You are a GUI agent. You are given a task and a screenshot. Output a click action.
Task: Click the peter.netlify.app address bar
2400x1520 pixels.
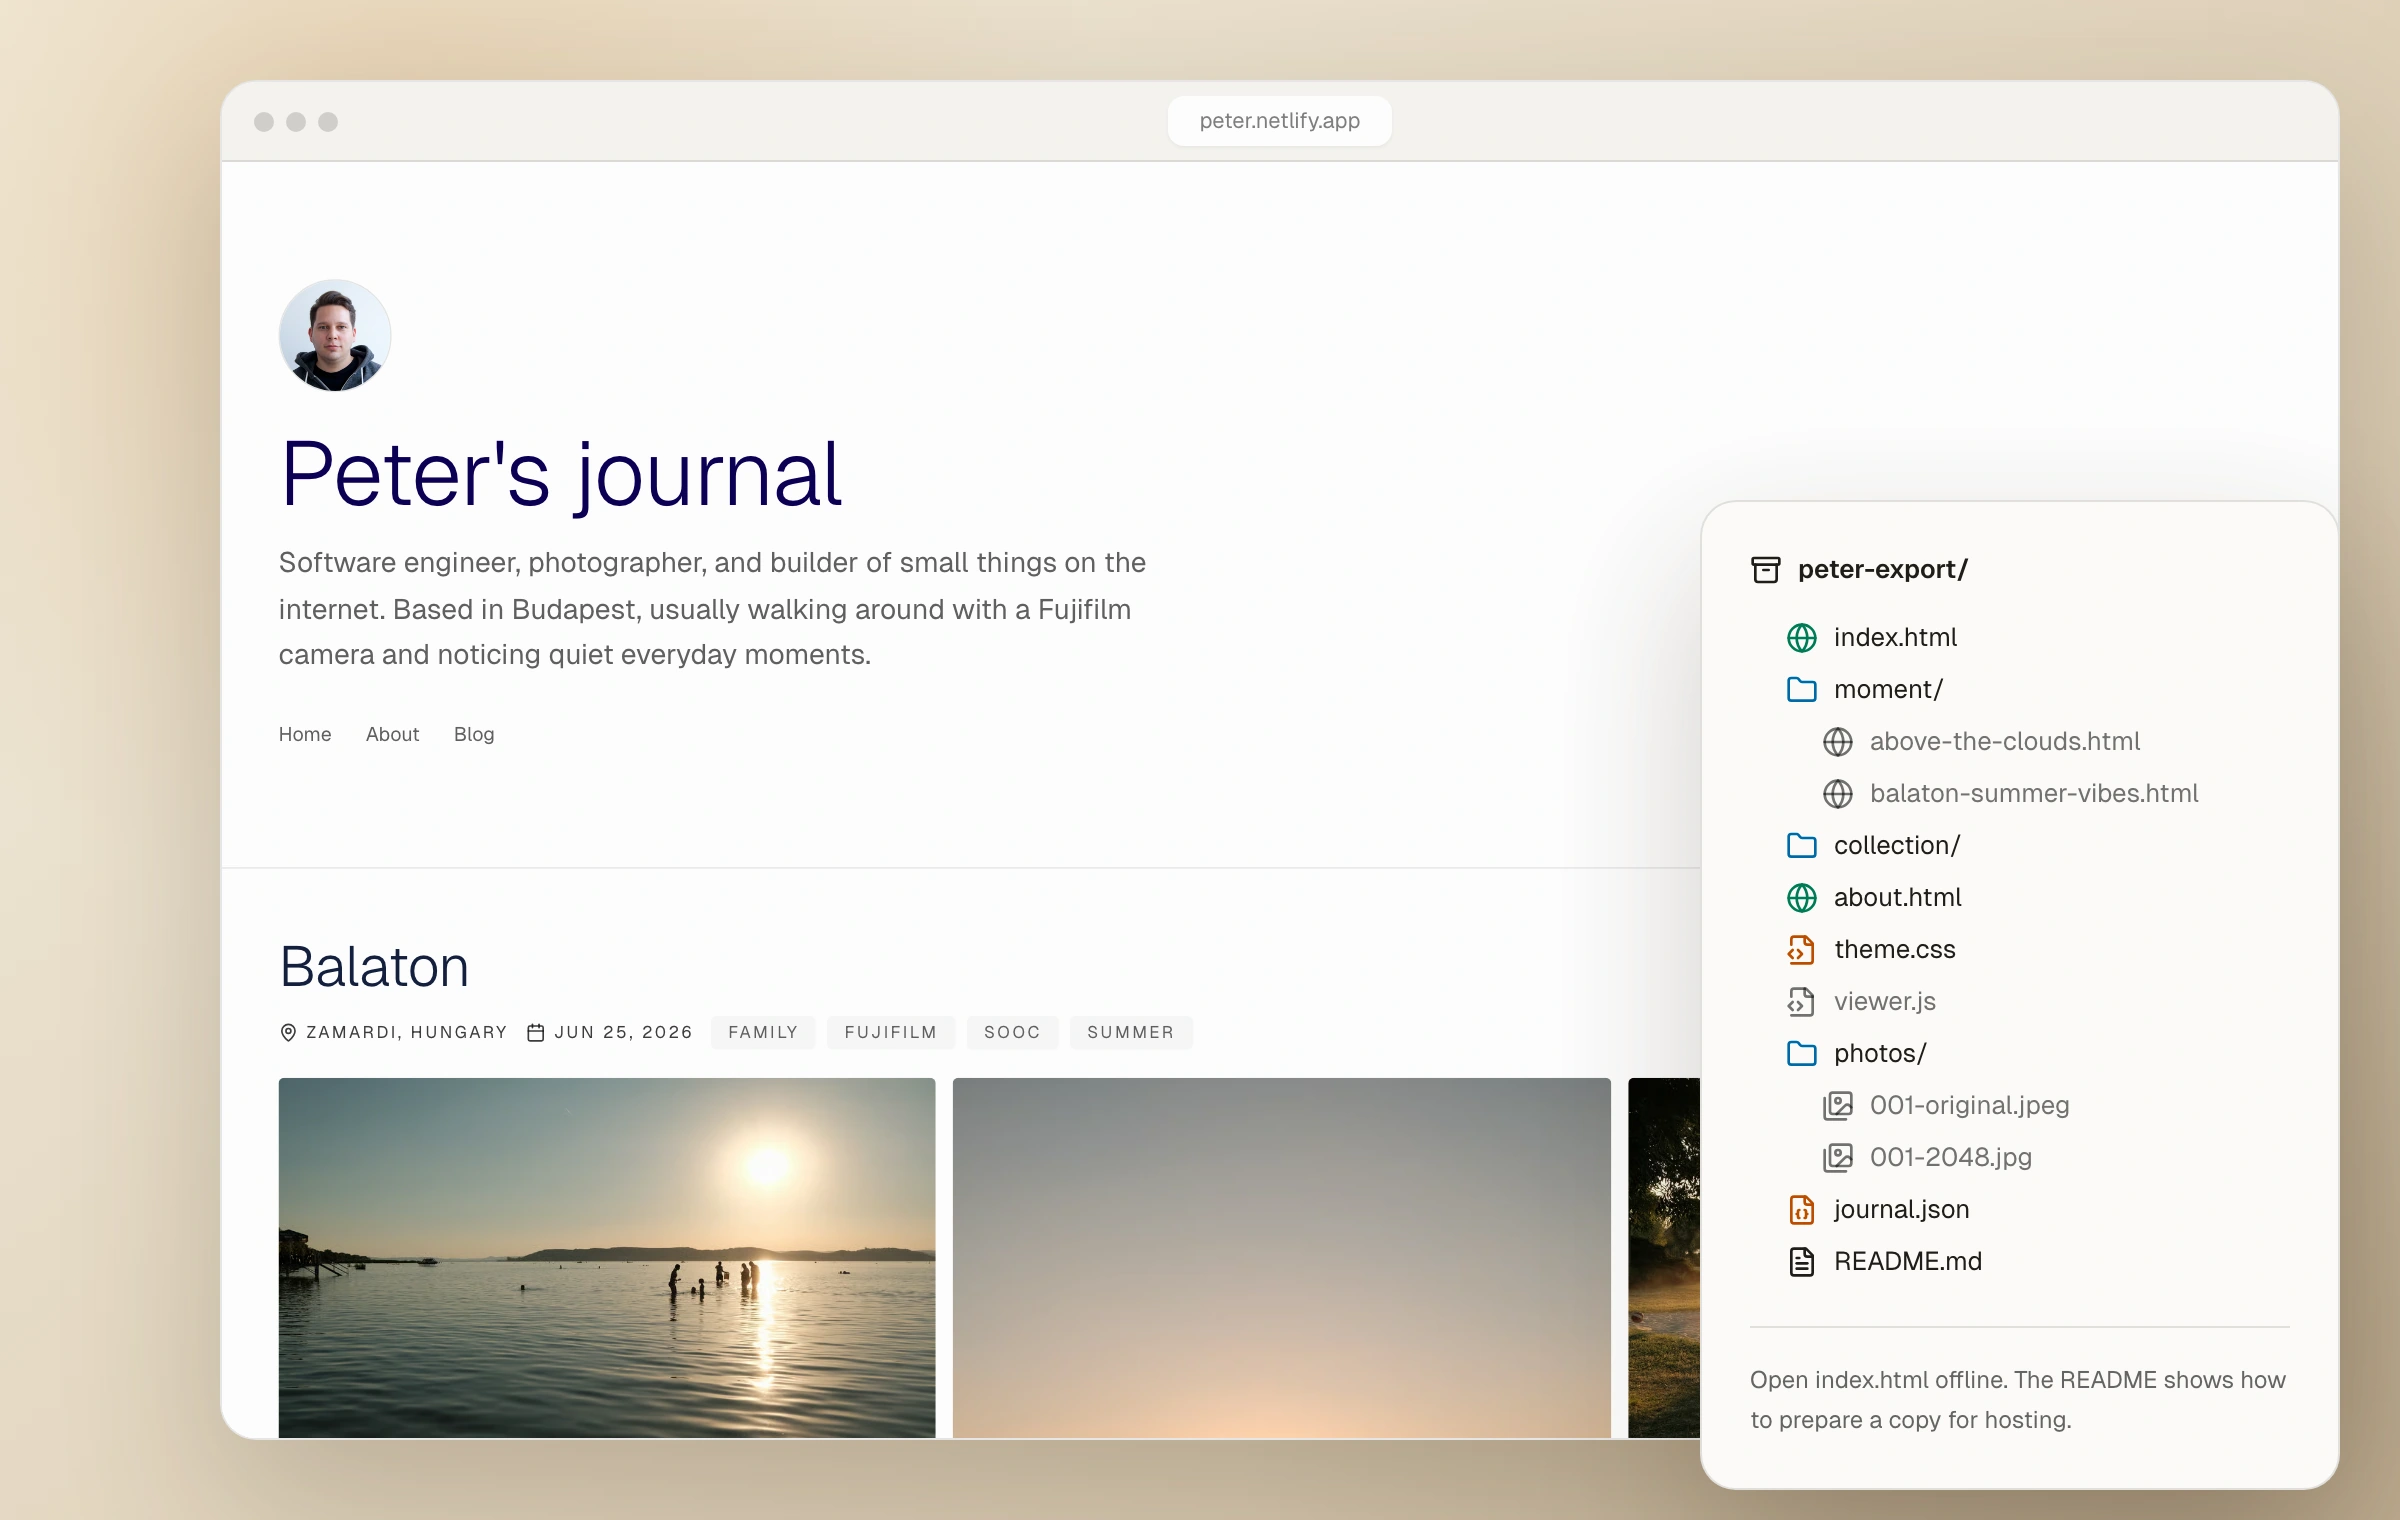click(x=1280, y=121)
